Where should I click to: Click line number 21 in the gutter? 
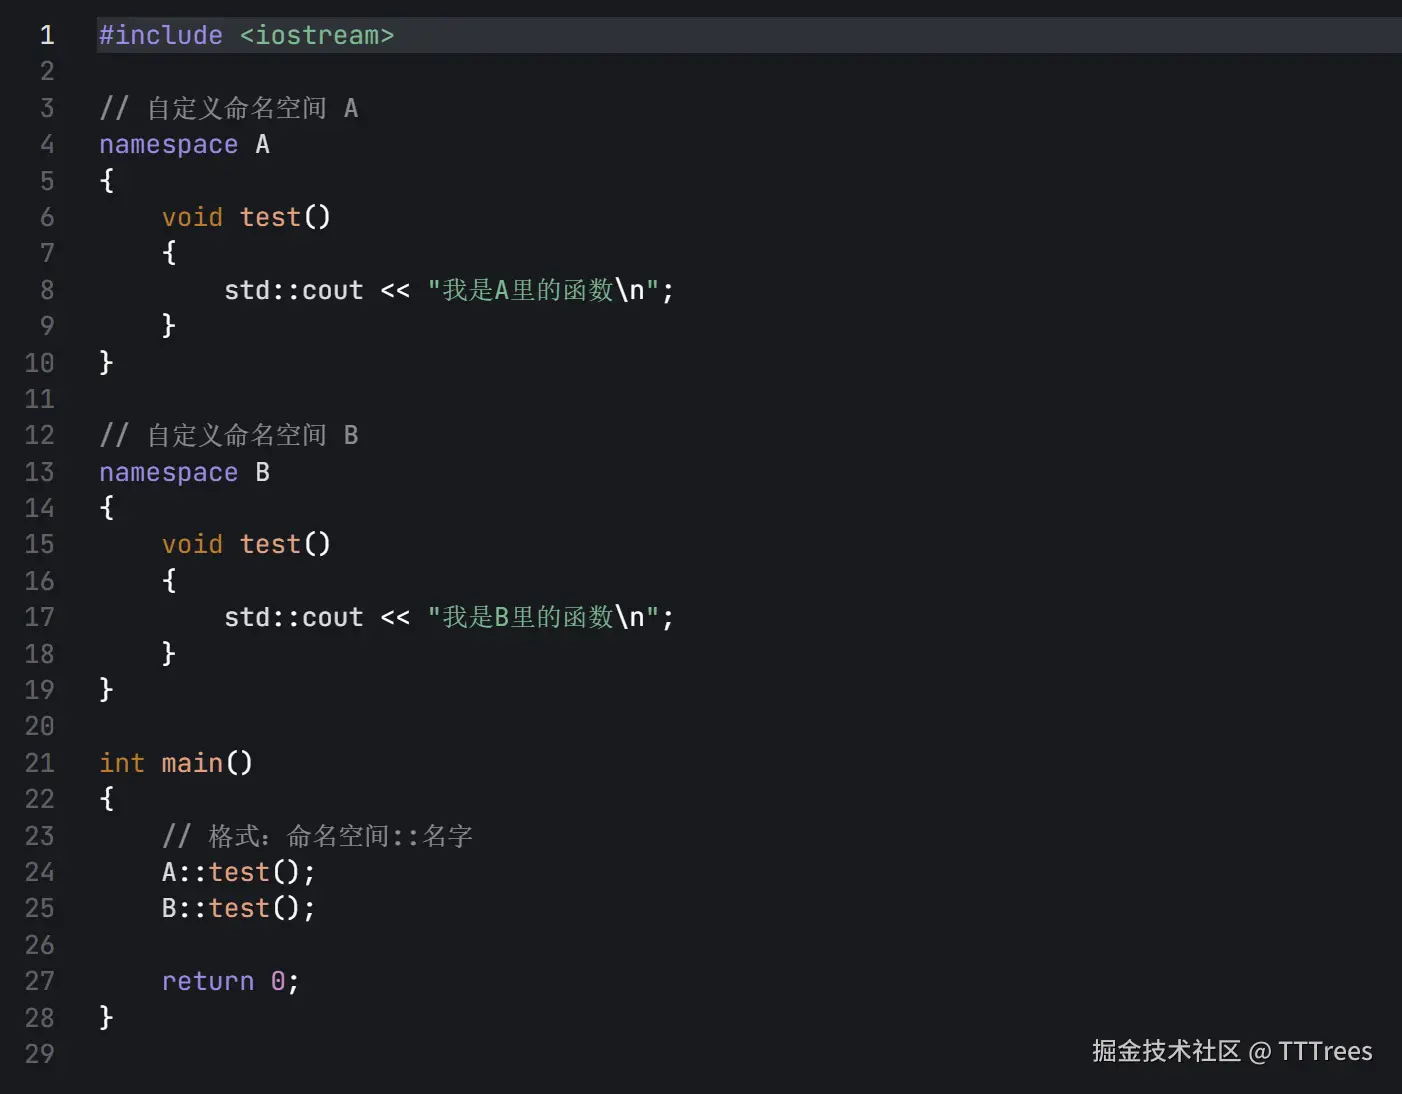tap(40, 763)
